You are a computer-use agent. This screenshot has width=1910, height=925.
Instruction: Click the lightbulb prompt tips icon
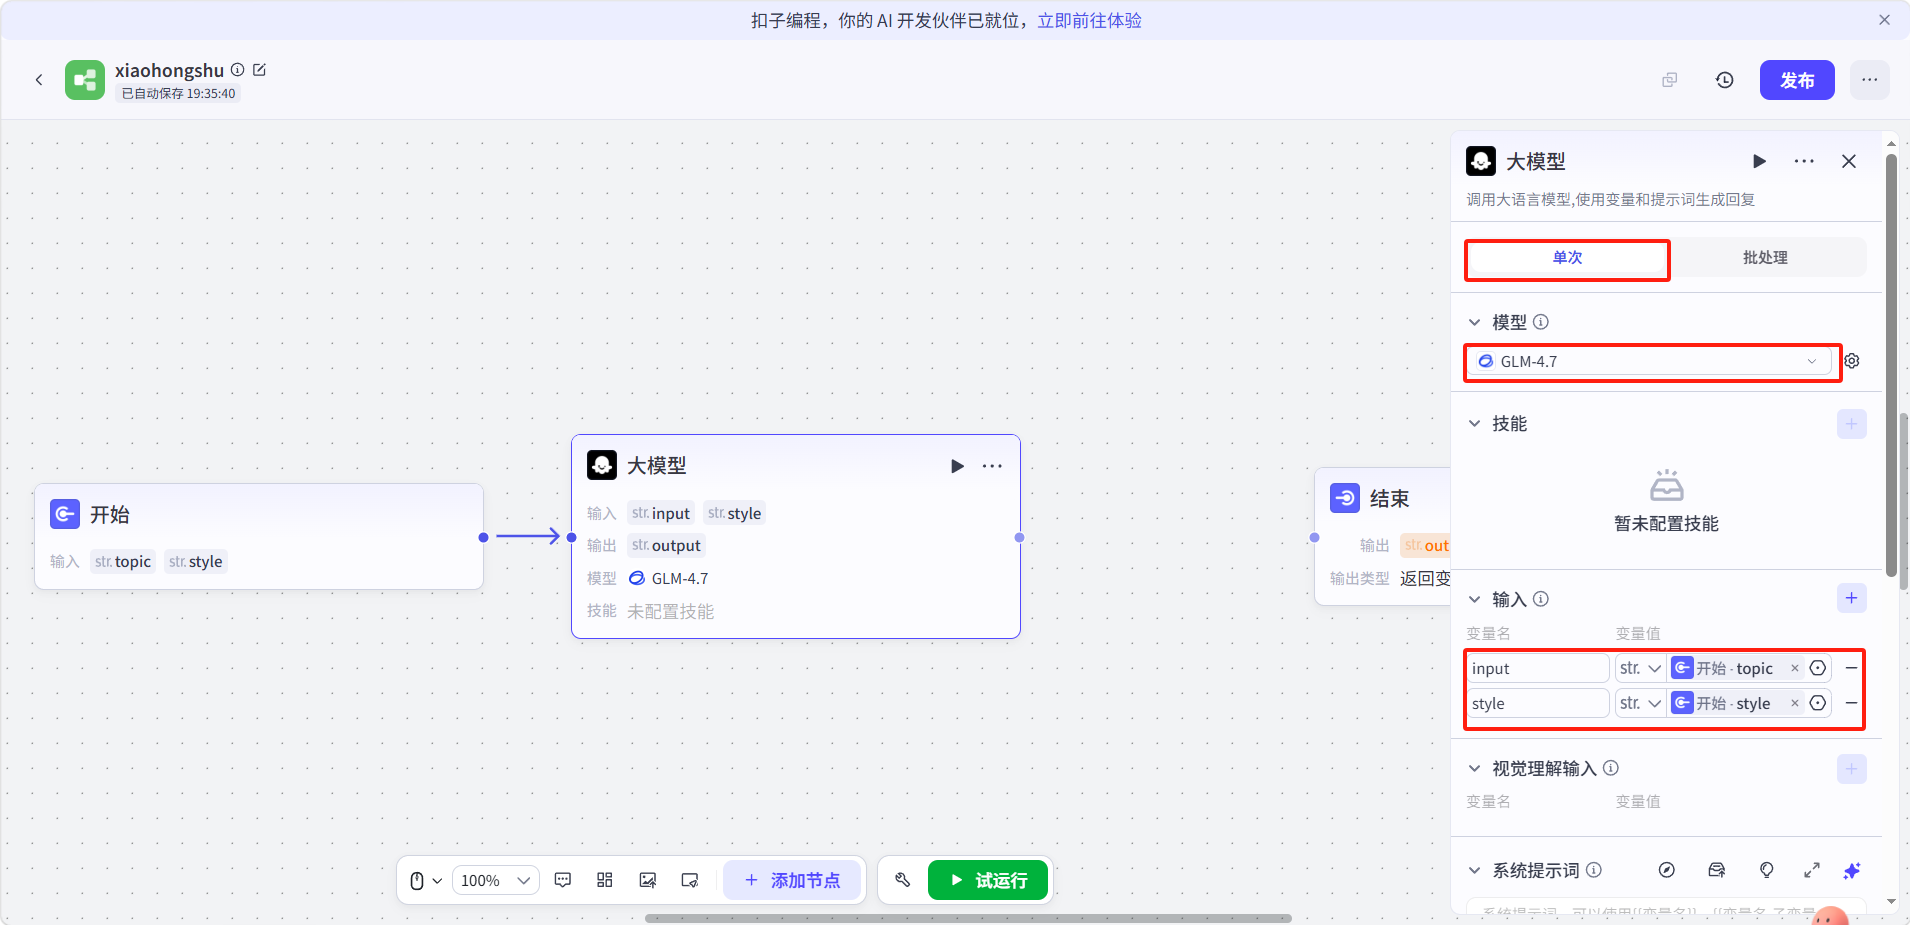(x=1767, y=870)
